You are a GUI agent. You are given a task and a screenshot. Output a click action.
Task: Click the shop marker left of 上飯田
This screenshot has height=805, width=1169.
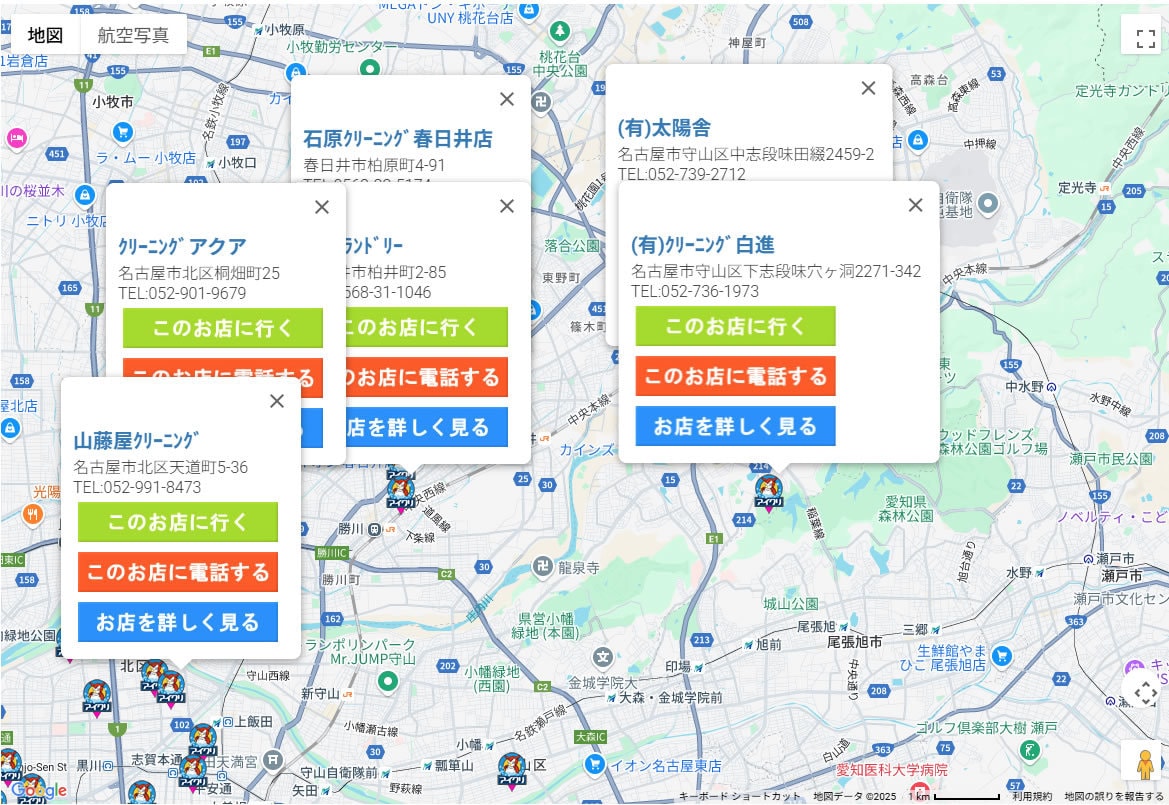(203, 739)
